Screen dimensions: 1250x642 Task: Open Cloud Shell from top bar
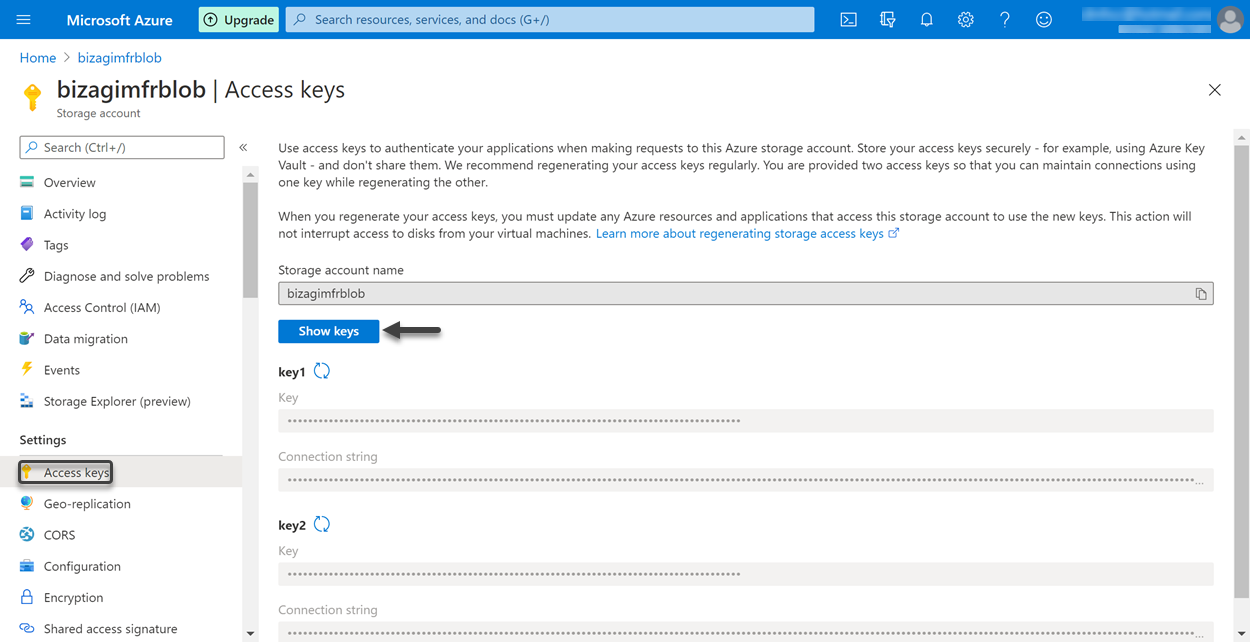click(848, 19)
